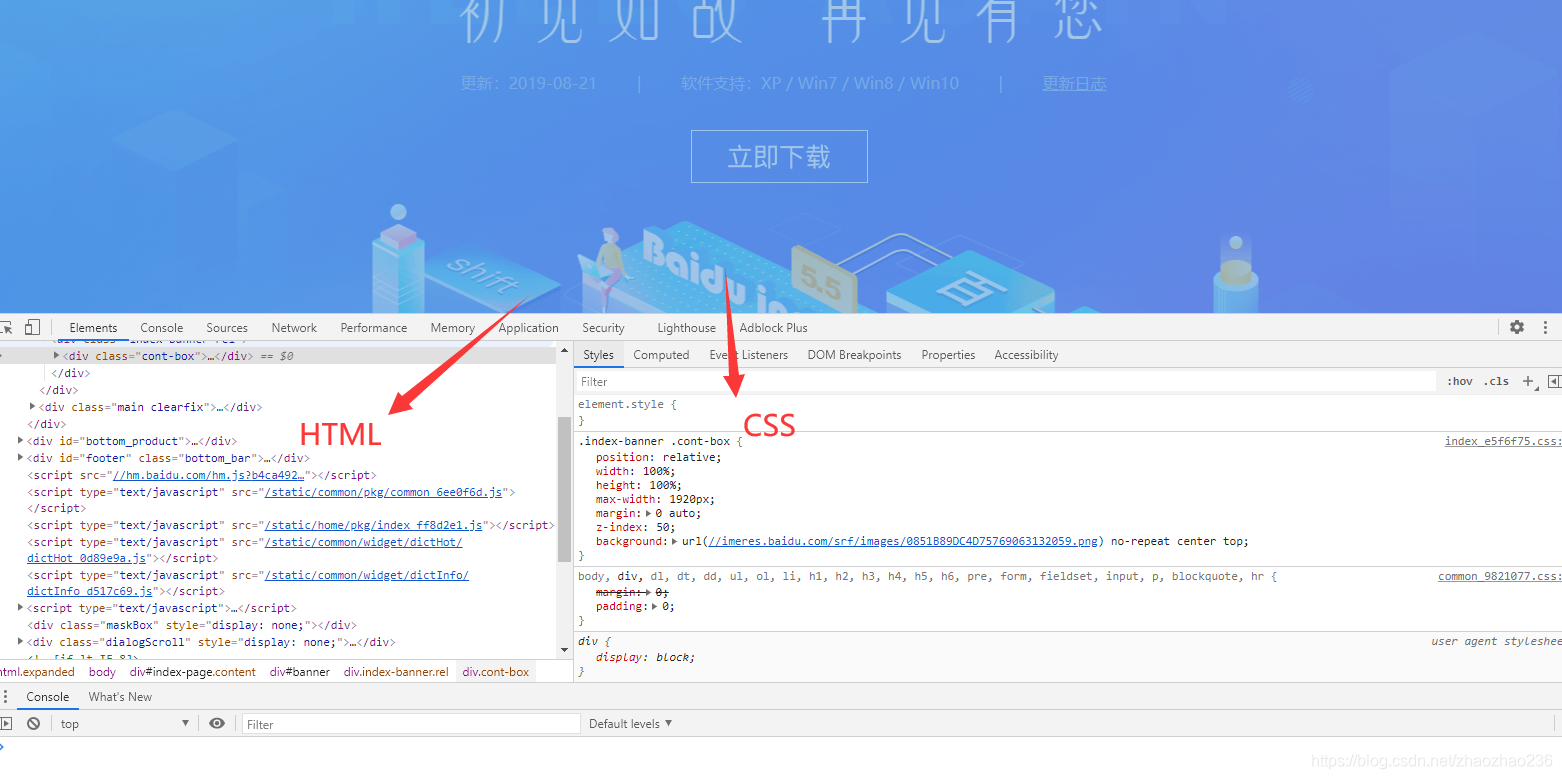This screenshot has width=1562, height=779.
Task: Open the Sources panel tab
Action: (x=227, y=328)
